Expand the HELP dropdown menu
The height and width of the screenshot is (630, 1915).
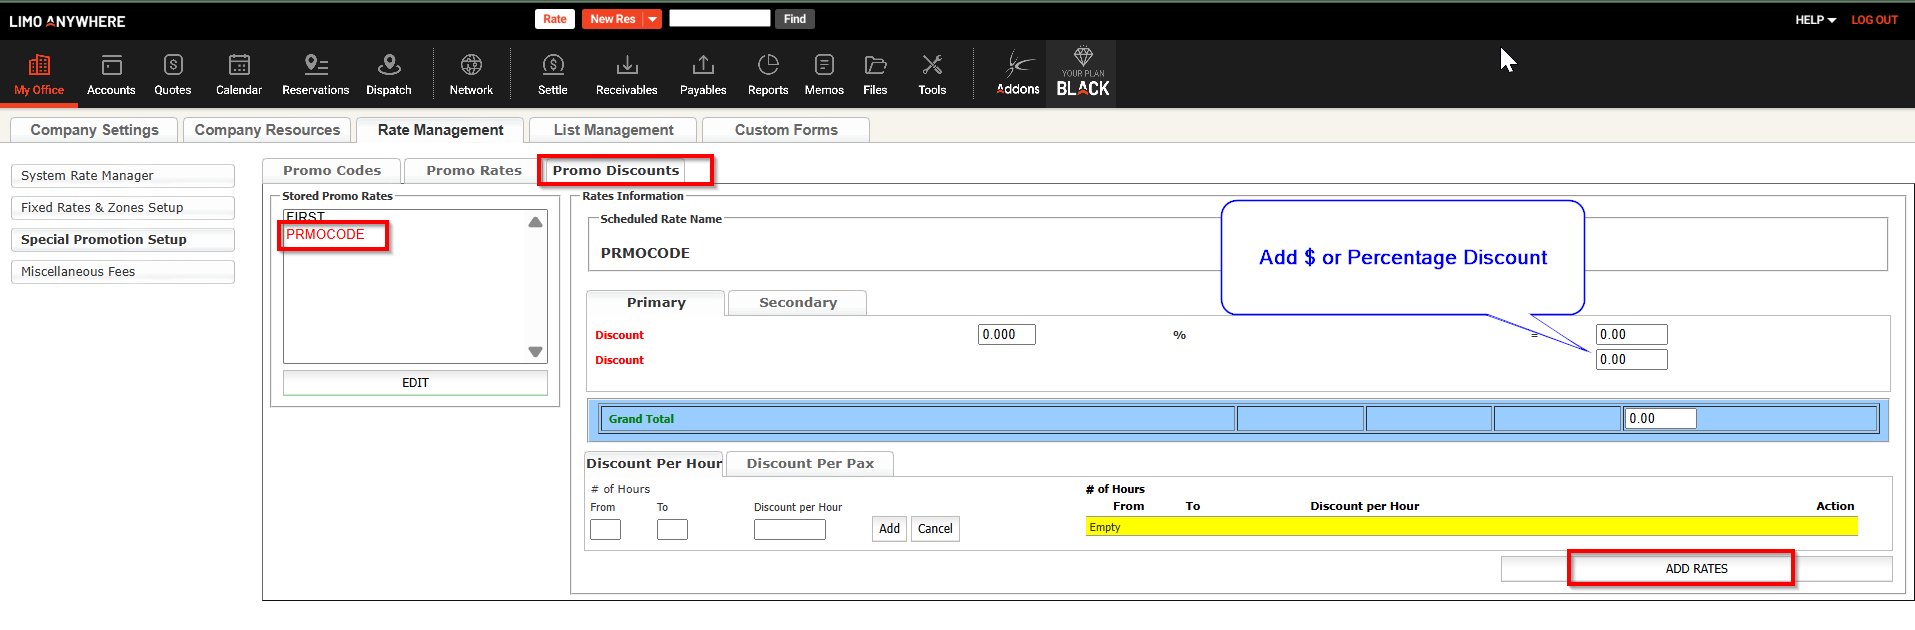tap(1815, 20)
